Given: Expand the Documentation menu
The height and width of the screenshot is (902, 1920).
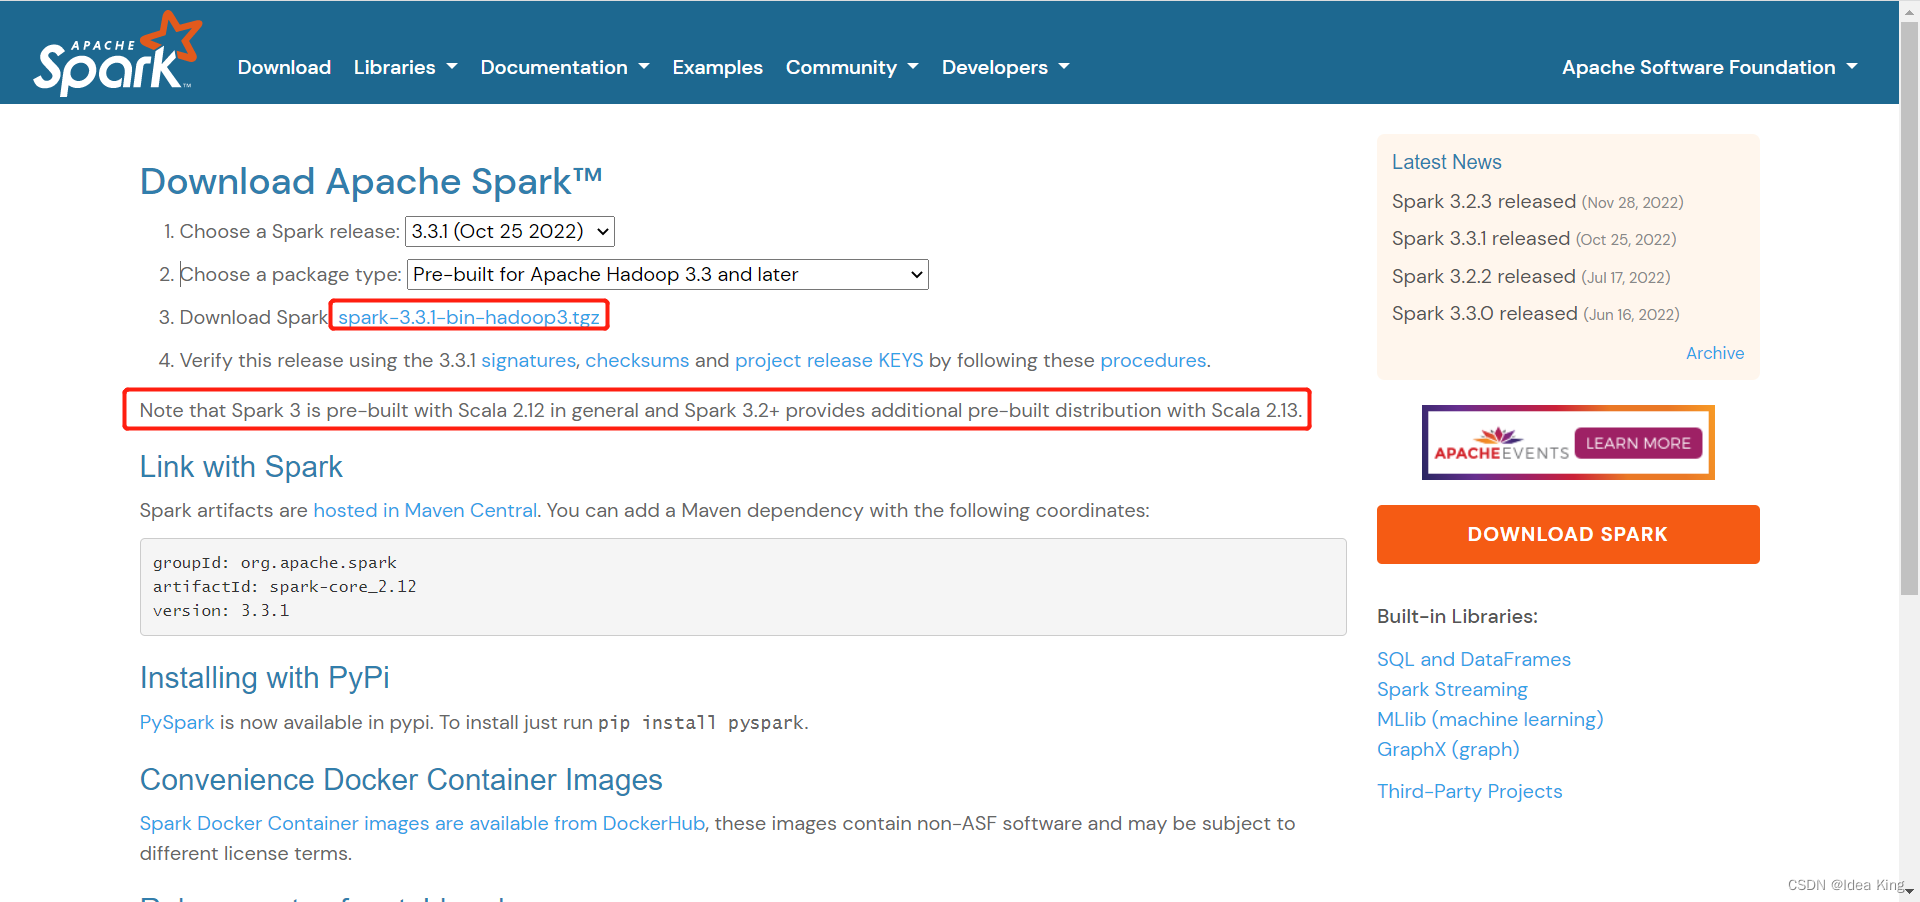Looking at the screenshot, I should pyautogui.click(x=565, y=67).
